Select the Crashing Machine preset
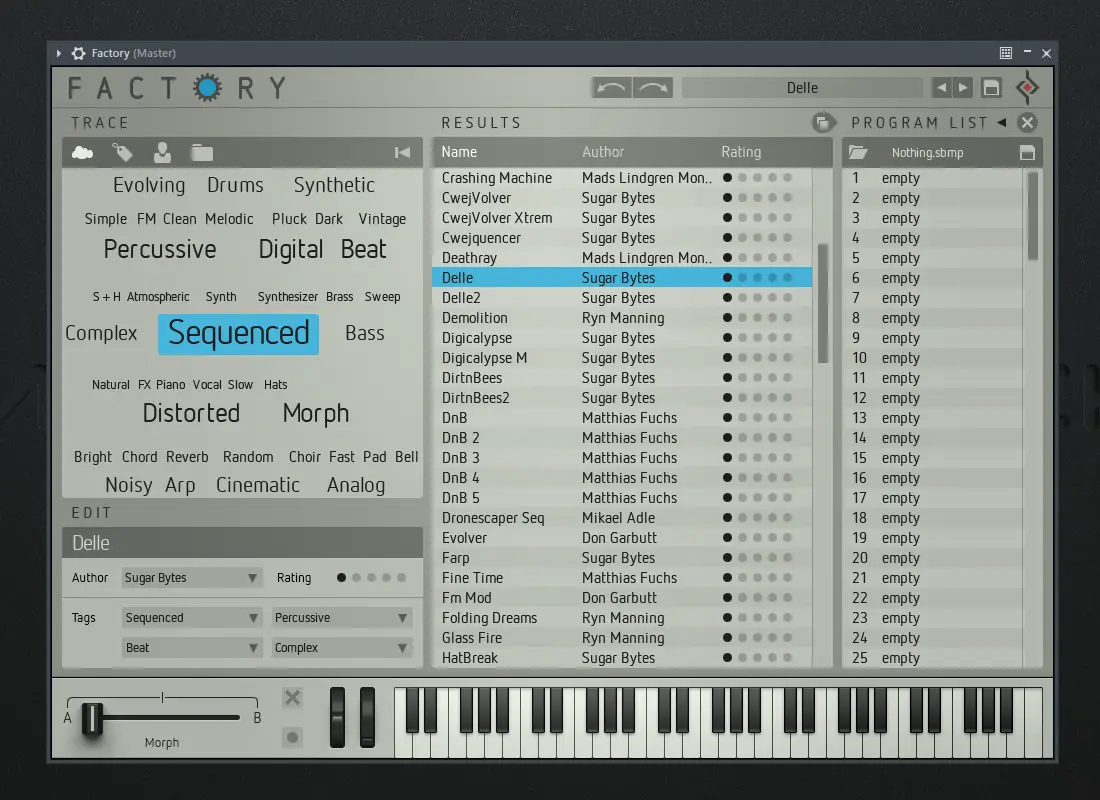The image size is (1100, 800). [x=622, y=178]
